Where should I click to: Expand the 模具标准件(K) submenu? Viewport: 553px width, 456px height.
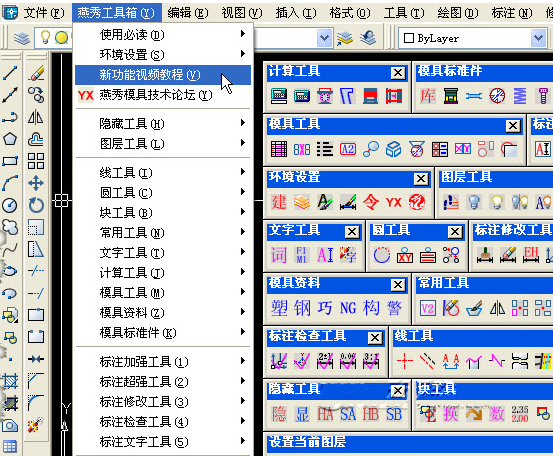(163, 333)
